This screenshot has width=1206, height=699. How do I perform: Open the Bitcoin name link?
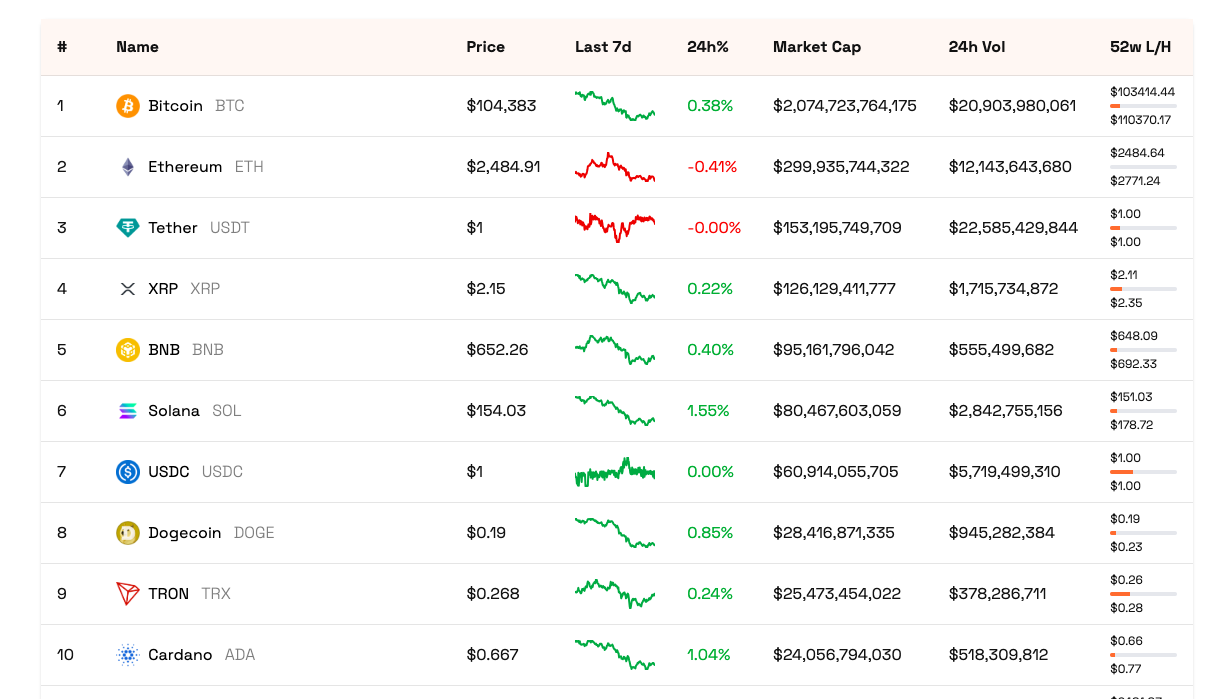175,106
